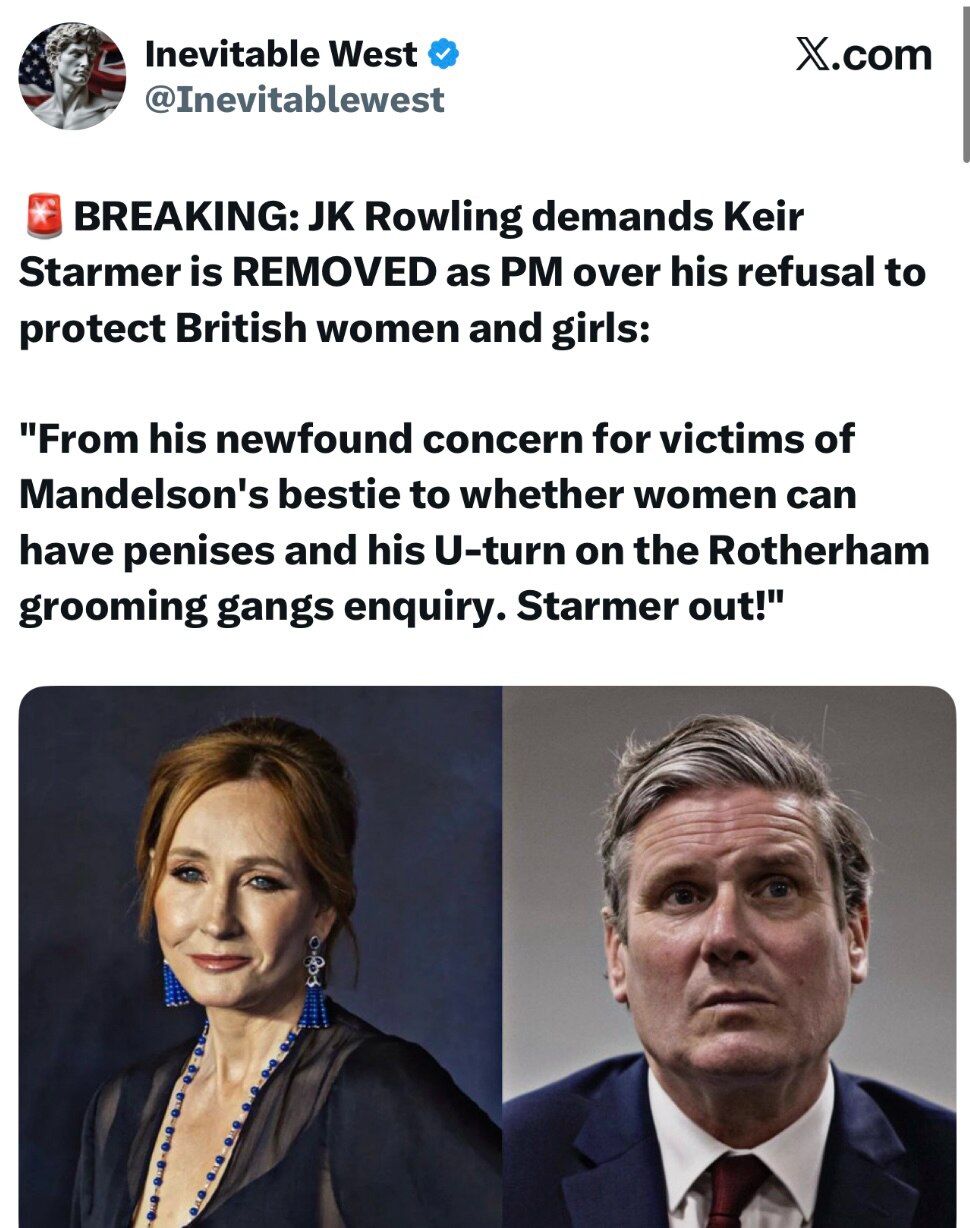The width and height of the screenshot is (970, 1228).
Task: Open the Inevitable West profile avatar
Action: 73,76
